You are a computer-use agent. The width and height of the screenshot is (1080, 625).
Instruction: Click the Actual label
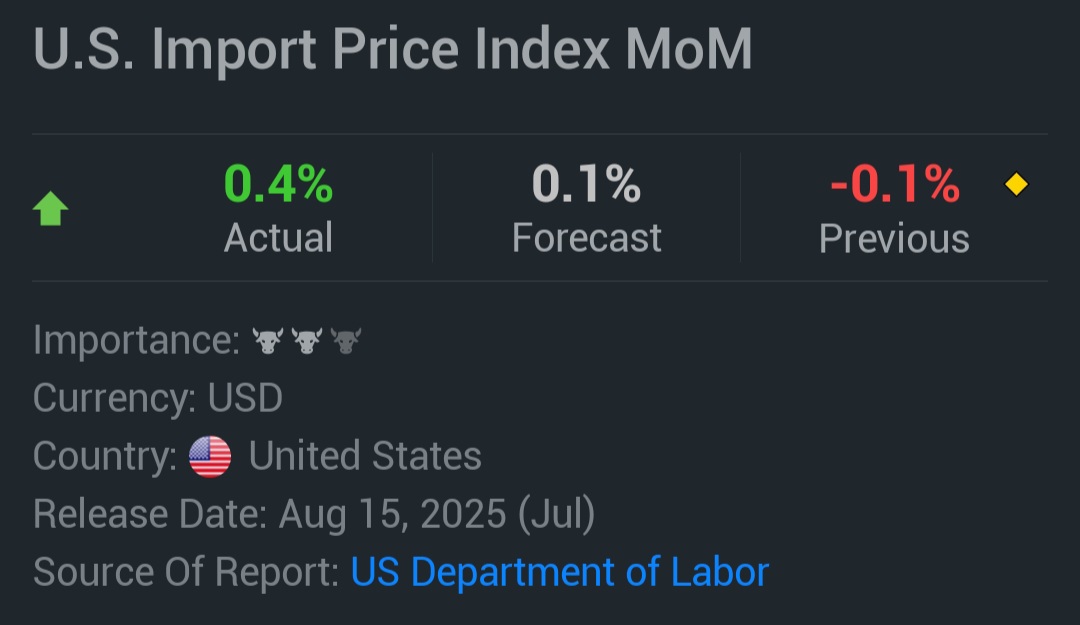point(278,238)
